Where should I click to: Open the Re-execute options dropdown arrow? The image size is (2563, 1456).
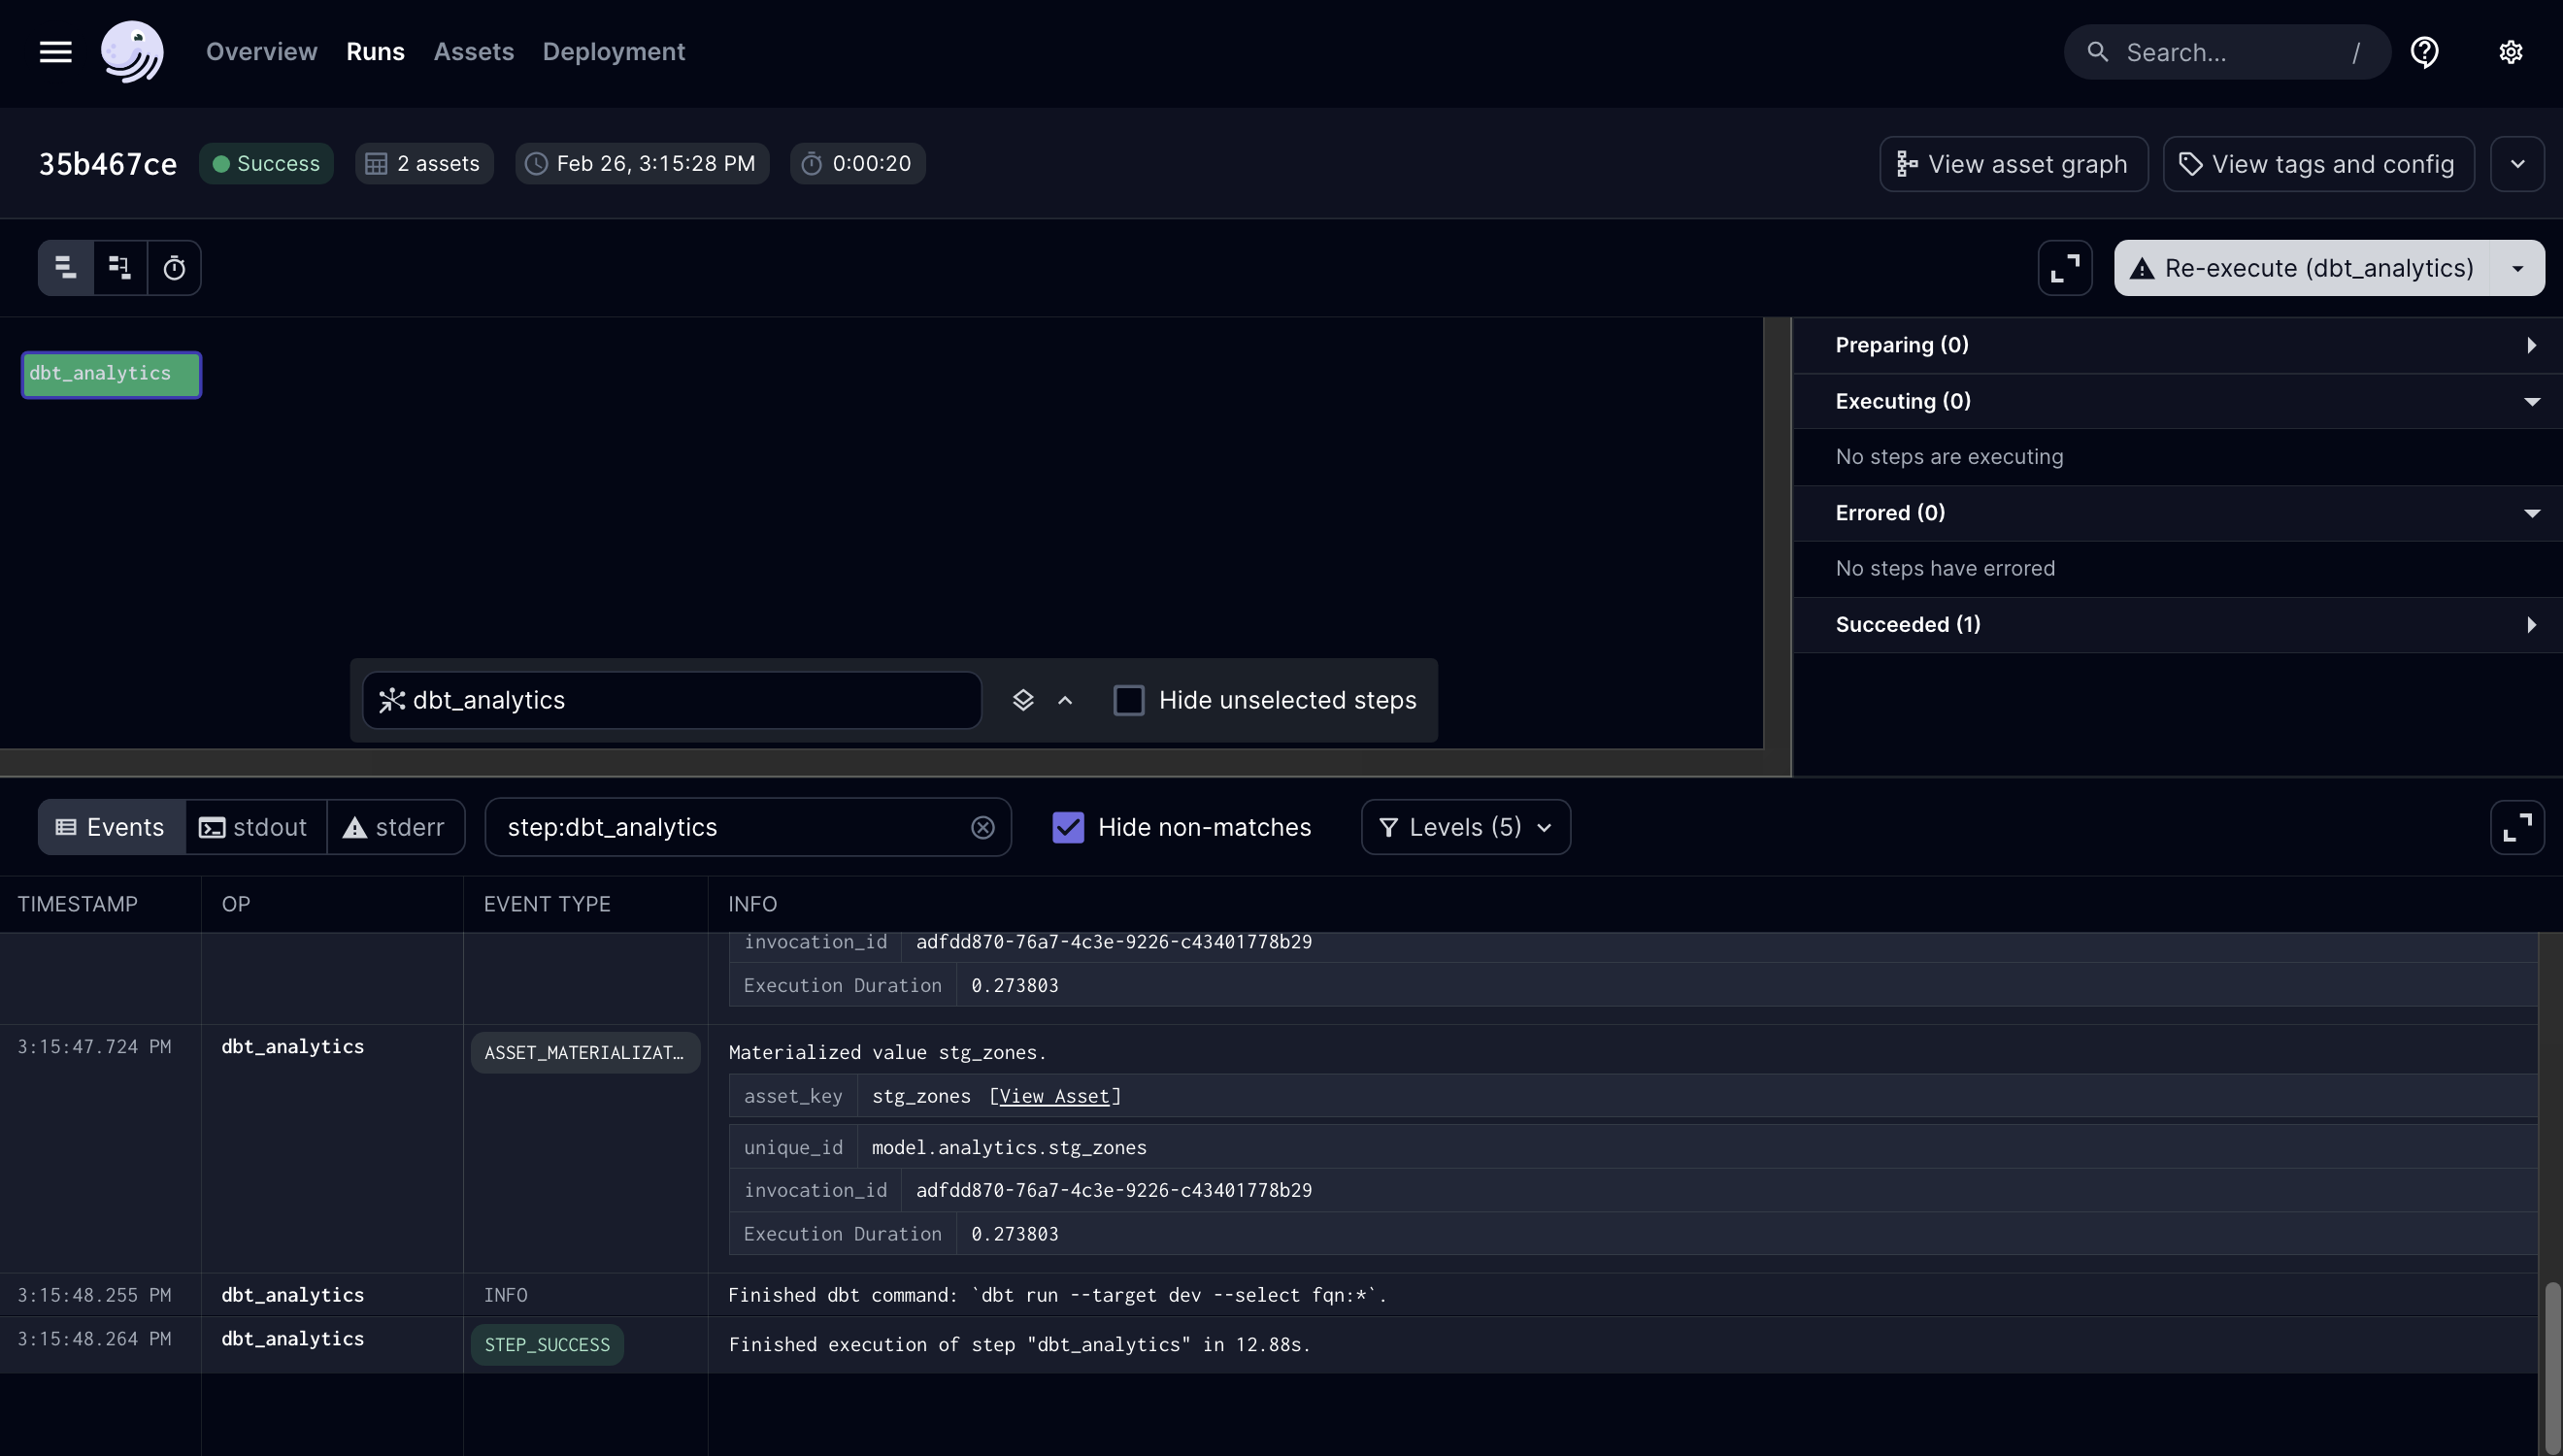point(2517,267)
